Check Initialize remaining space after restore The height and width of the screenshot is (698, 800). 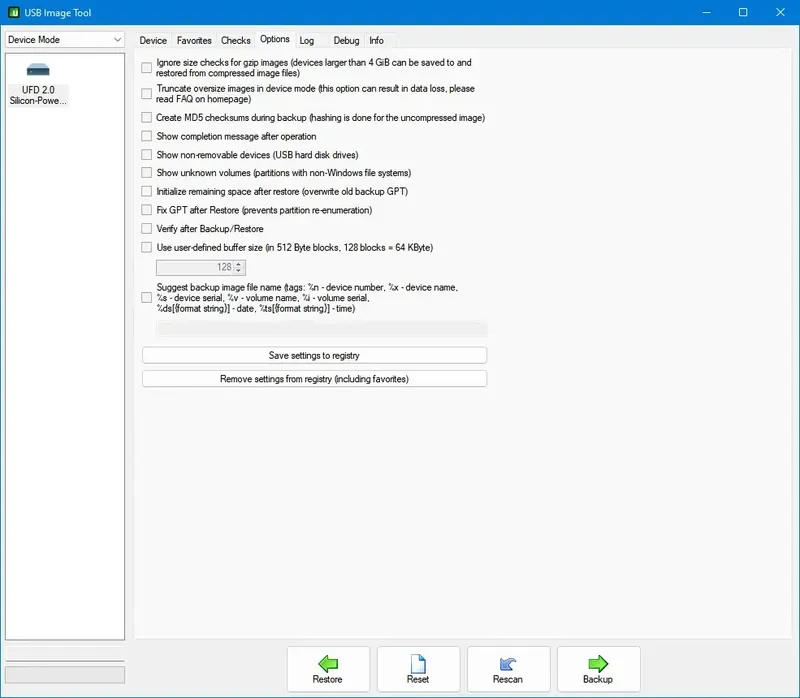click(146, 191)
